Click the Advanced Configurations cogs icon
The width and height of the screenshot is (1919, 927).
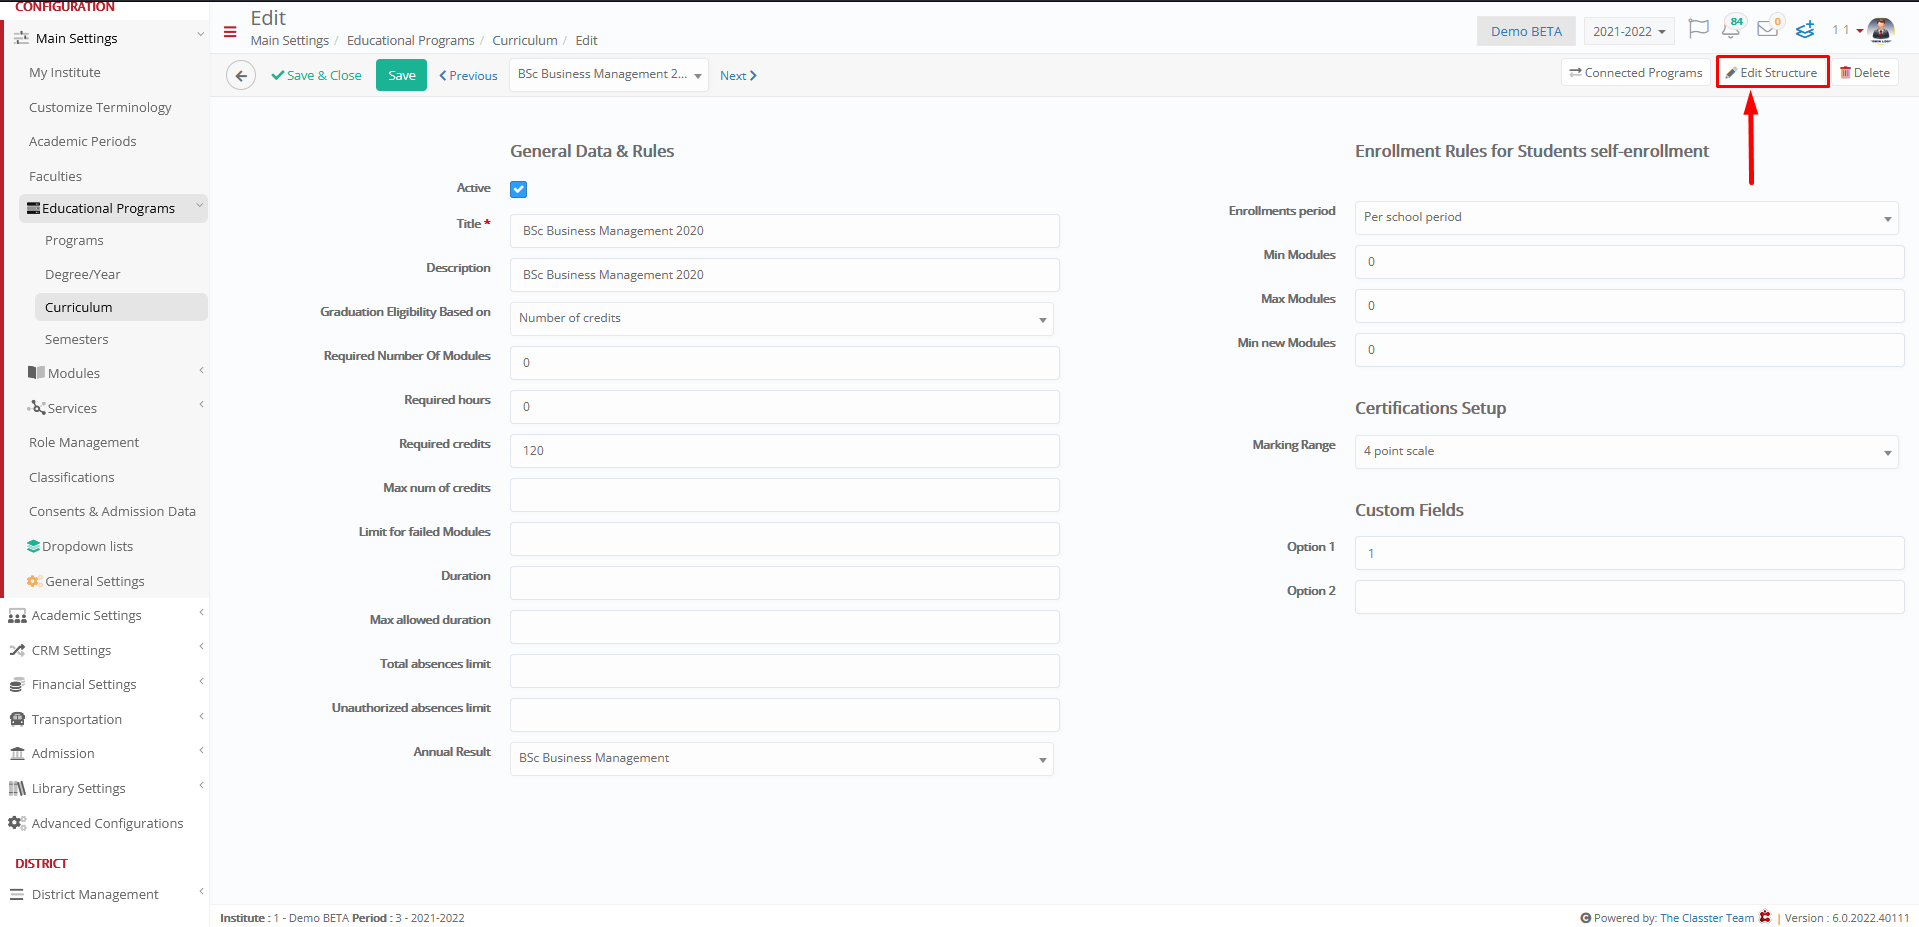(x=17, y=823)
